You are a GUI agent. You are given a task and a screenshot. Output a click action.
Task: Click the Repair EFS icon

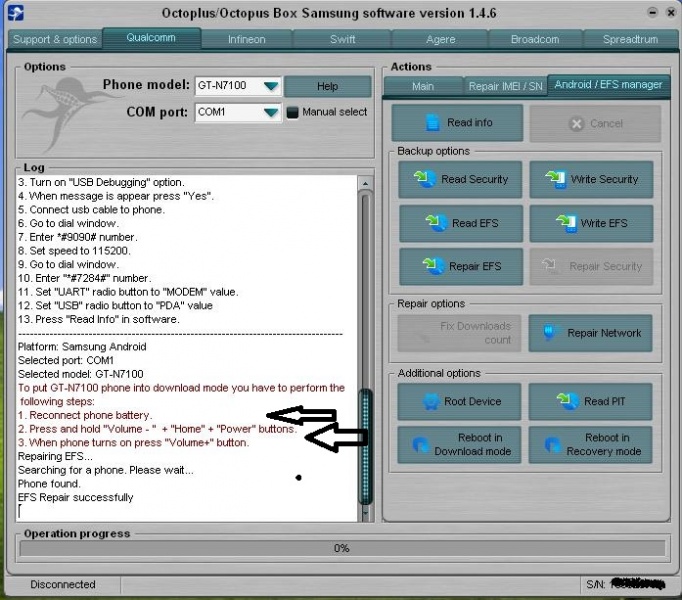click(x=434, y=266)
